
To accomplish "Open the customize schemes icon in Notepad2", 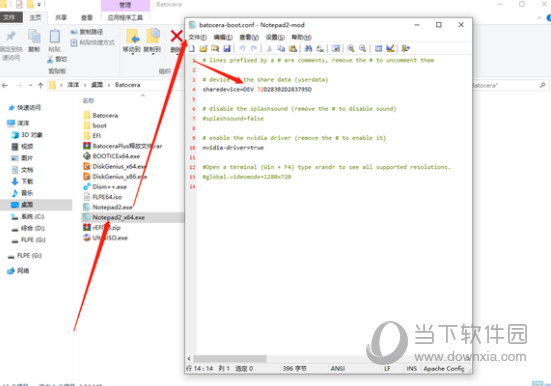I will [390, 49].
